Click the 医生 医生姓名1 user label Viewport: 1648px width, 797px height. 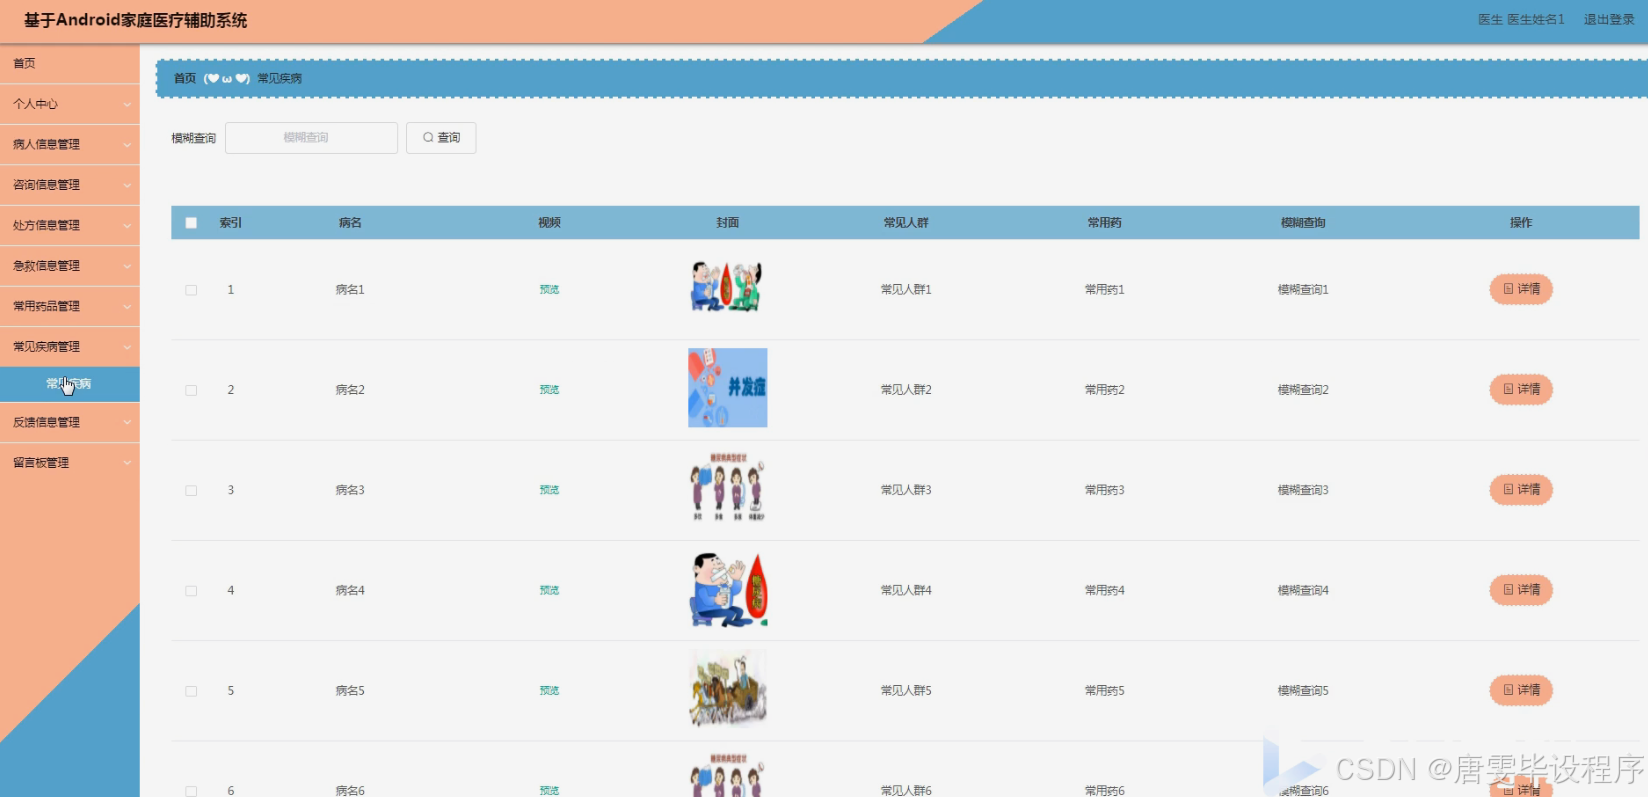1521,20
